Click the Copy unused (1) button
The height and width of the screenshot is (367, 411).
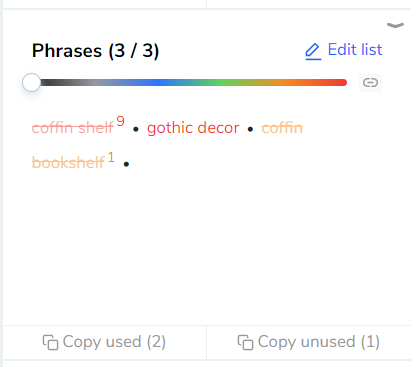pos(309,342)
